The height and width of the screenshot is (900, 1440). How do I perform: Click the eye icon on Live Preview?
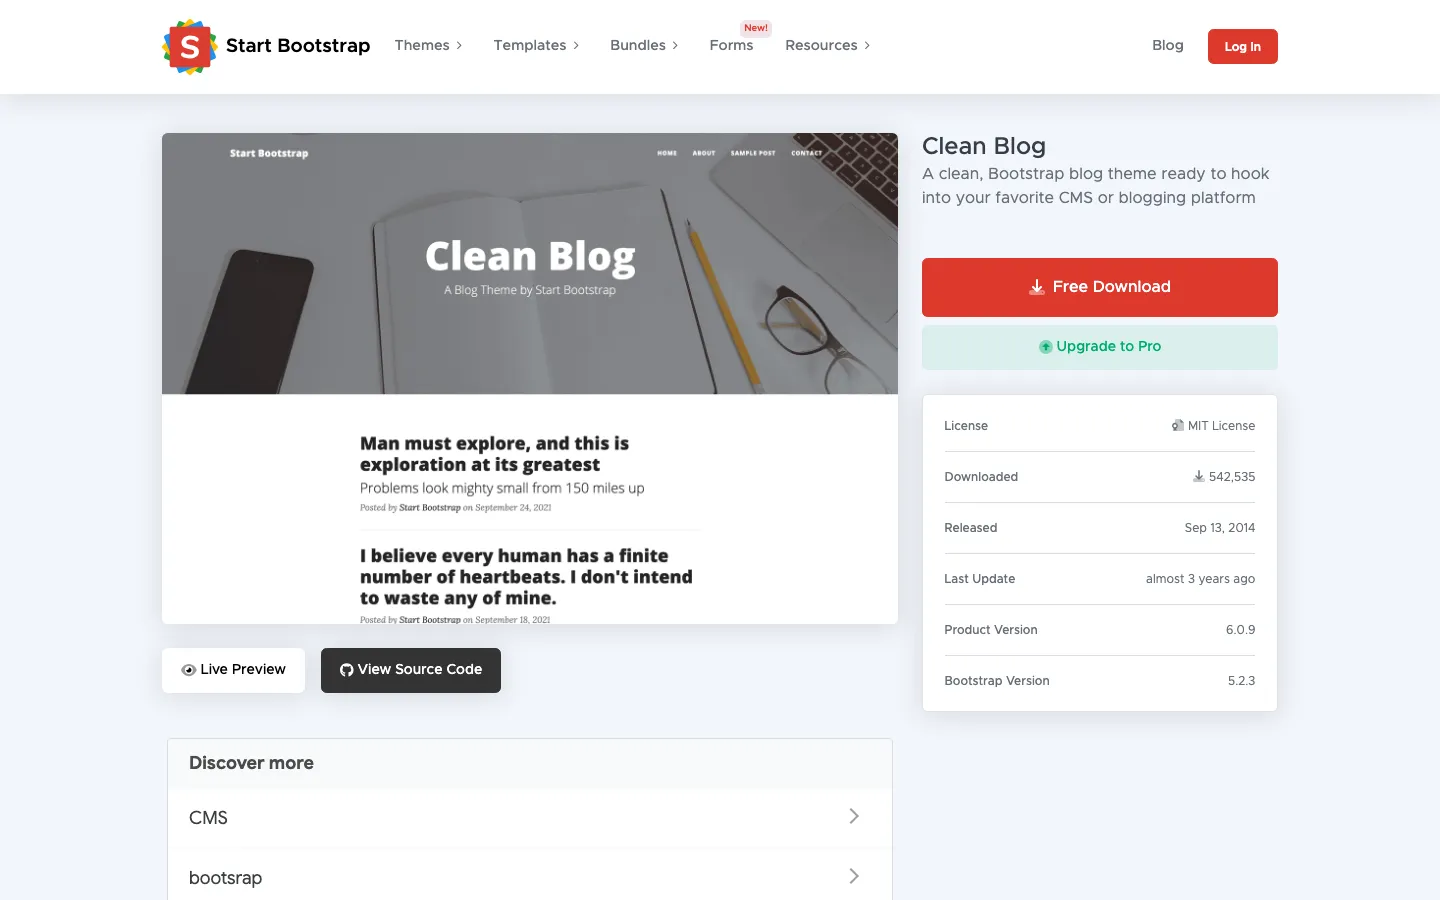point(188,670)
